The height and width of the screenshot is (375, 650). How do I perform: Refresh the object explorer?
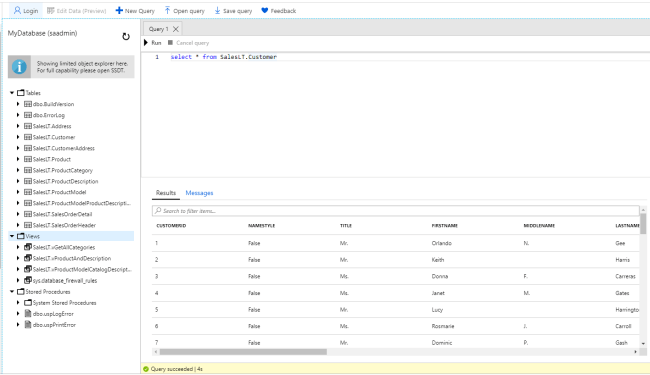126,36
